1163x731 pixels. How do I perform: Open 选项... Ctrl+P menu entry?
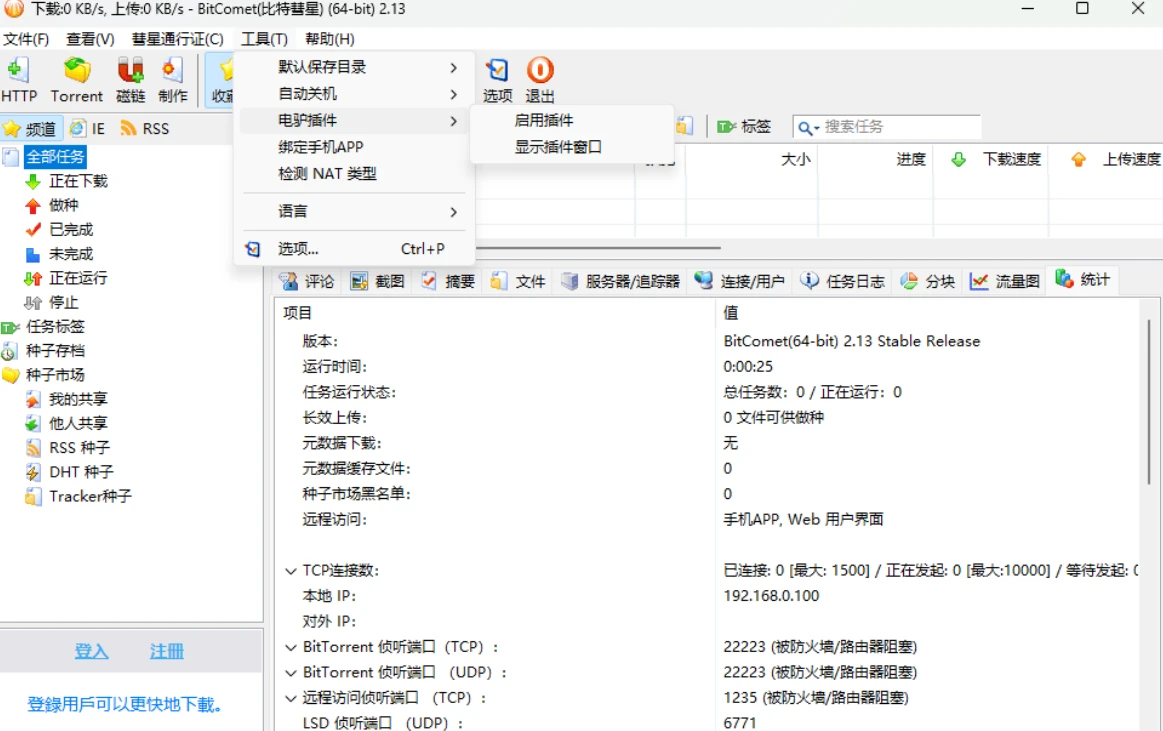click(x=355, y=249)
